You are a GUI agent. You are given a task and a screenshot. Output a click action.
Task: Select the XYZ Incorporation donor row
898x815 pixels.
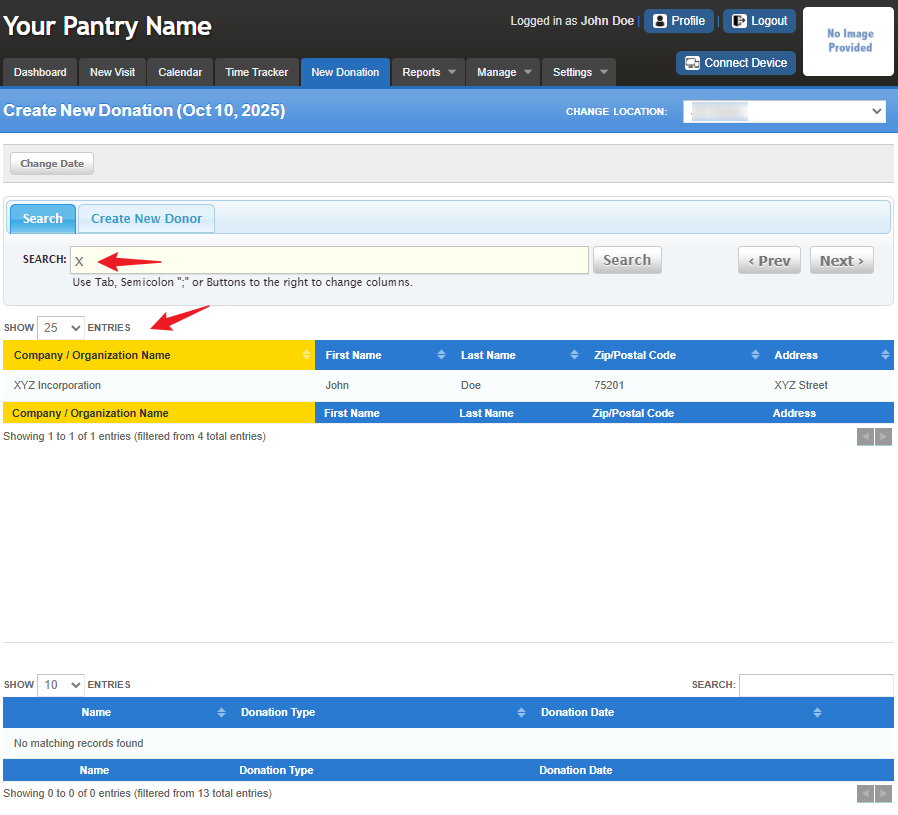(x=448, y=385)
